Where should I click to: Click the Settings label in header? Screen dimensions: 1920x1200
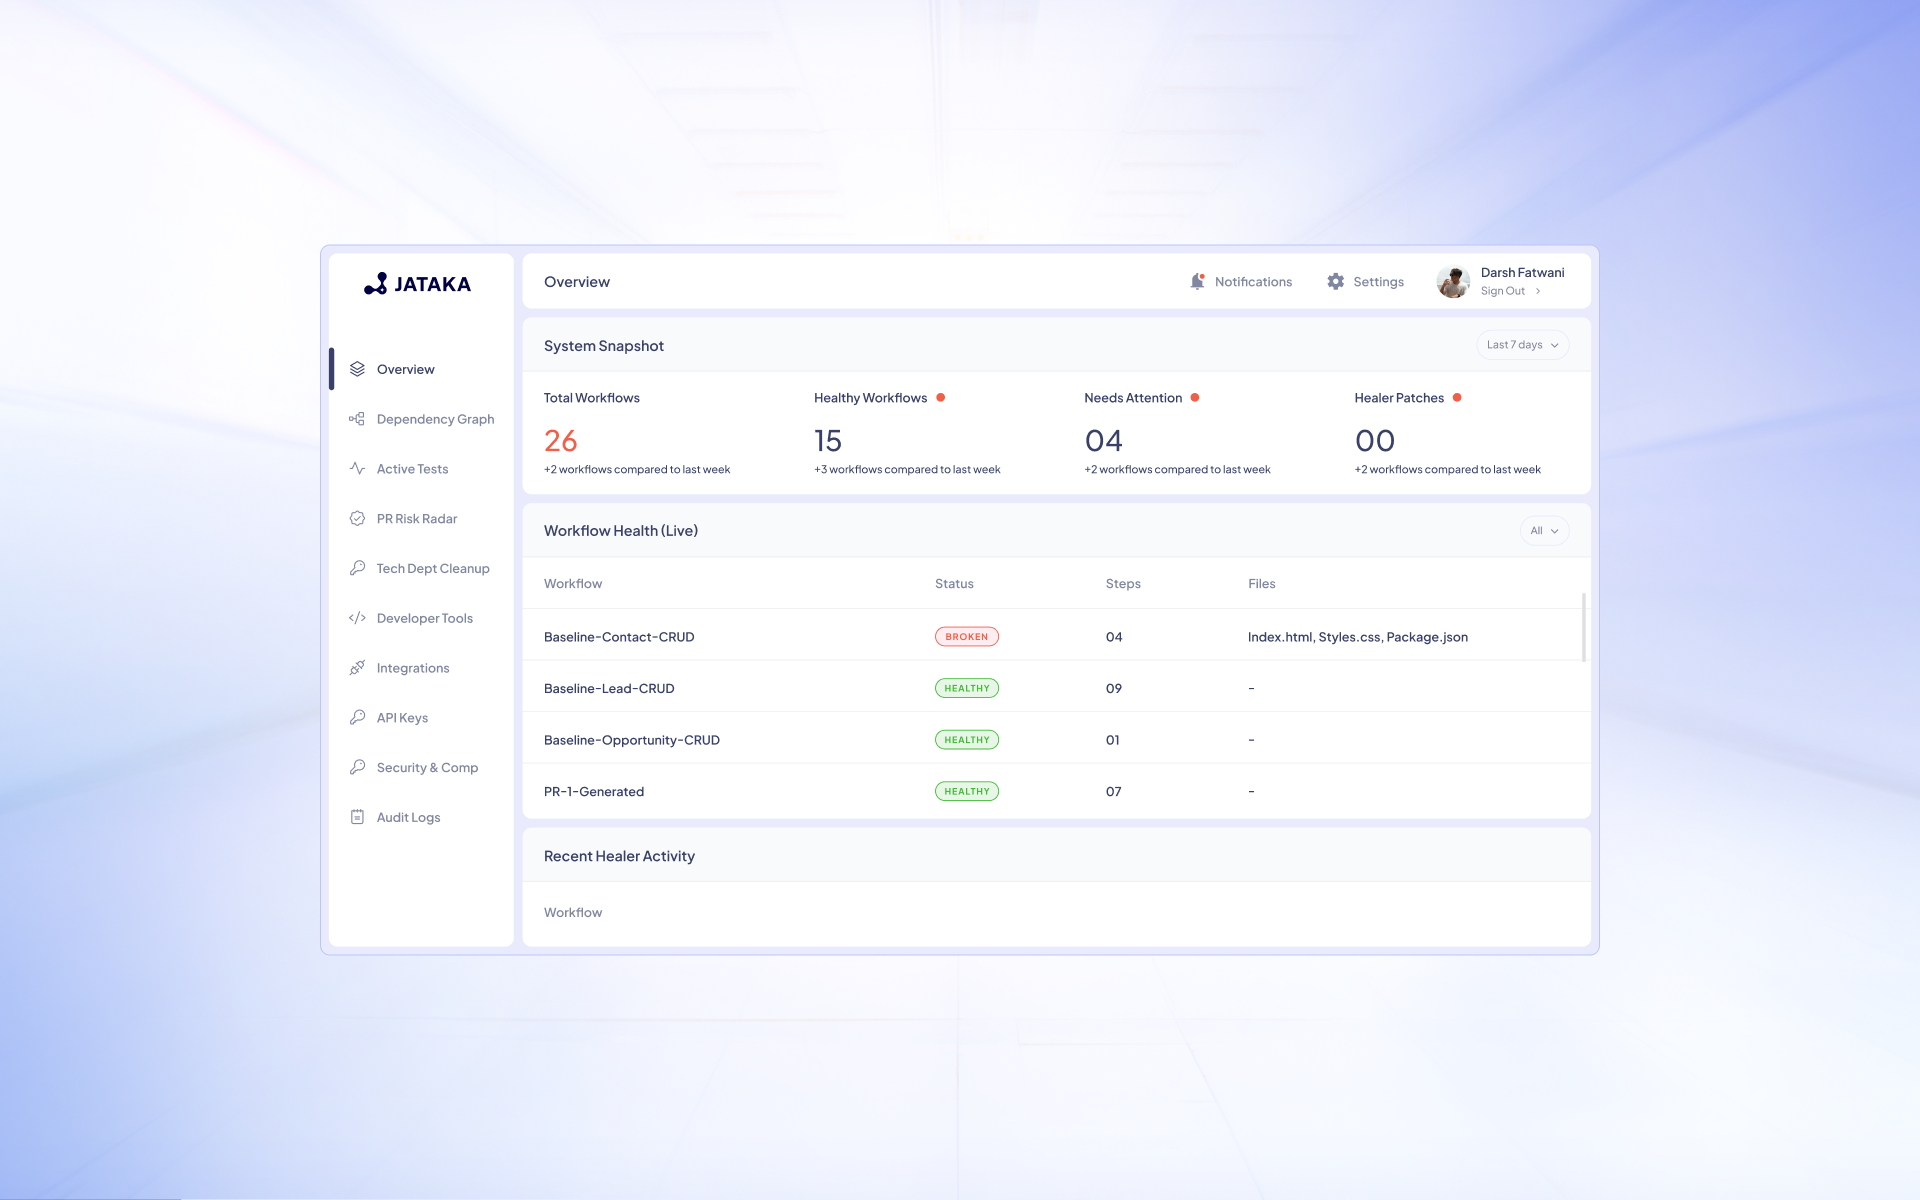pyautogui.click(x=1378, y=282)
